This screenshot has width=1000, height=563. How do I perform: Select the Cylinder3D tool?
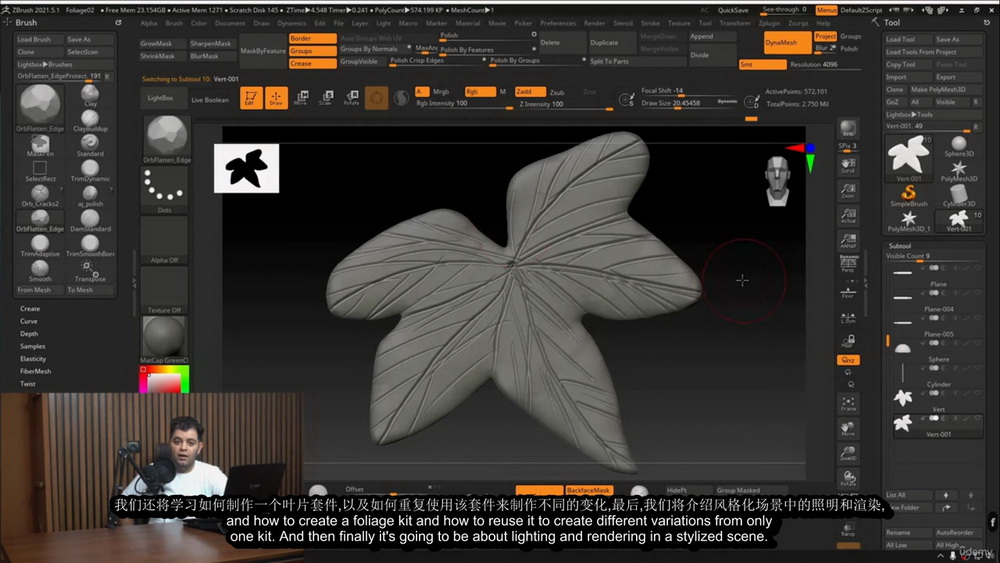tap(959, 195)
